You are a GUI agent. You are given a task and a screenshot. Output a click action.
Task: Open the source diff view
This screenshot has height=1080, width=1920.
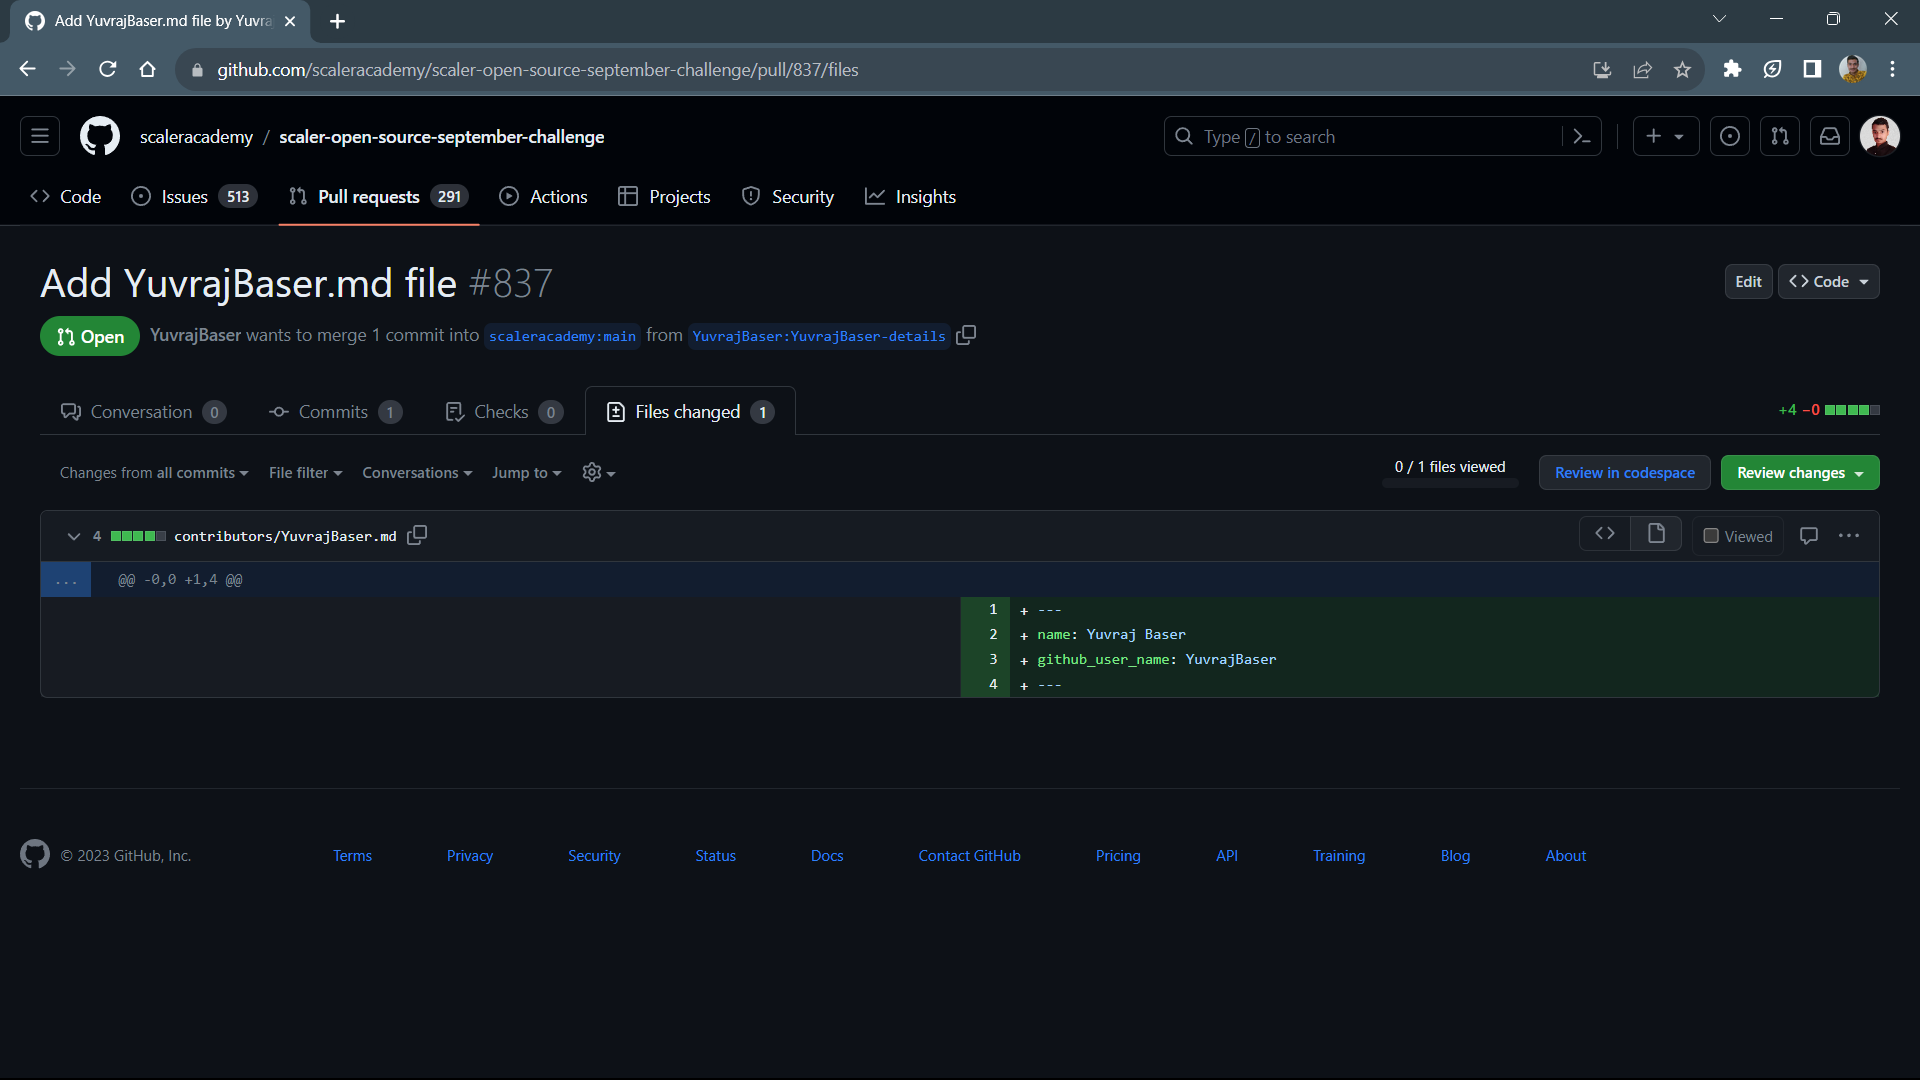coord(1604,533)
